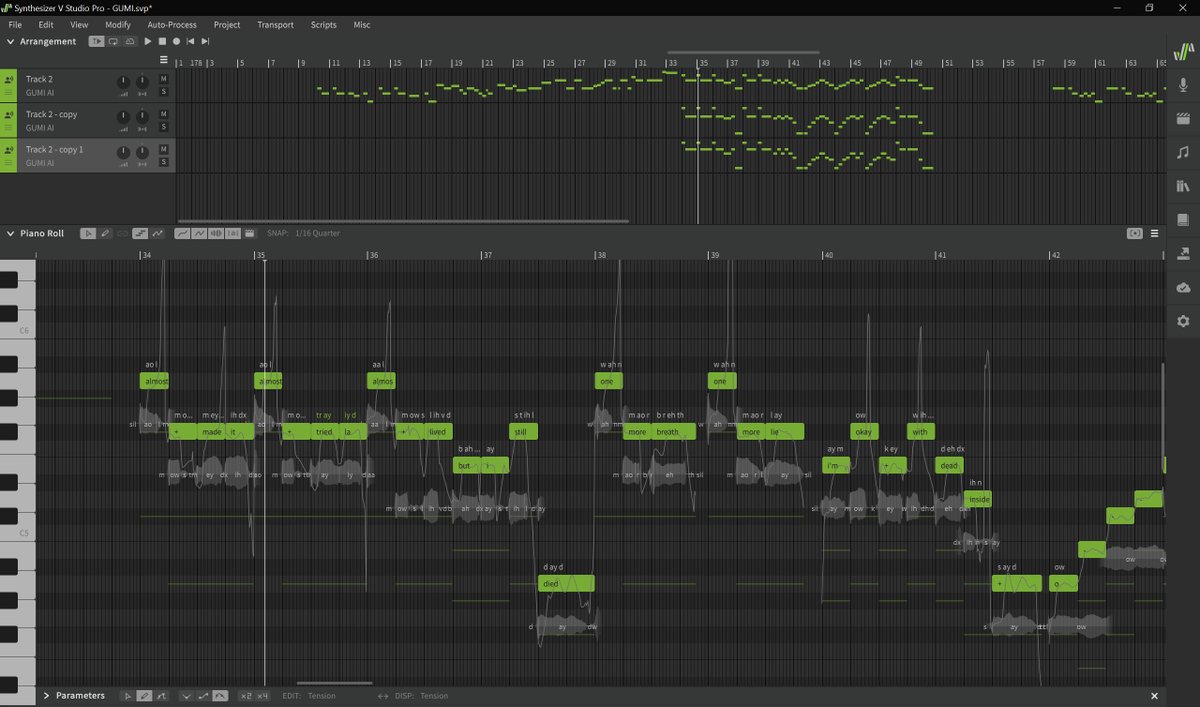Select the line draw tool in Parameters toolbar
This screenshot has height=707, width=1200.
(x=161, y=696)
